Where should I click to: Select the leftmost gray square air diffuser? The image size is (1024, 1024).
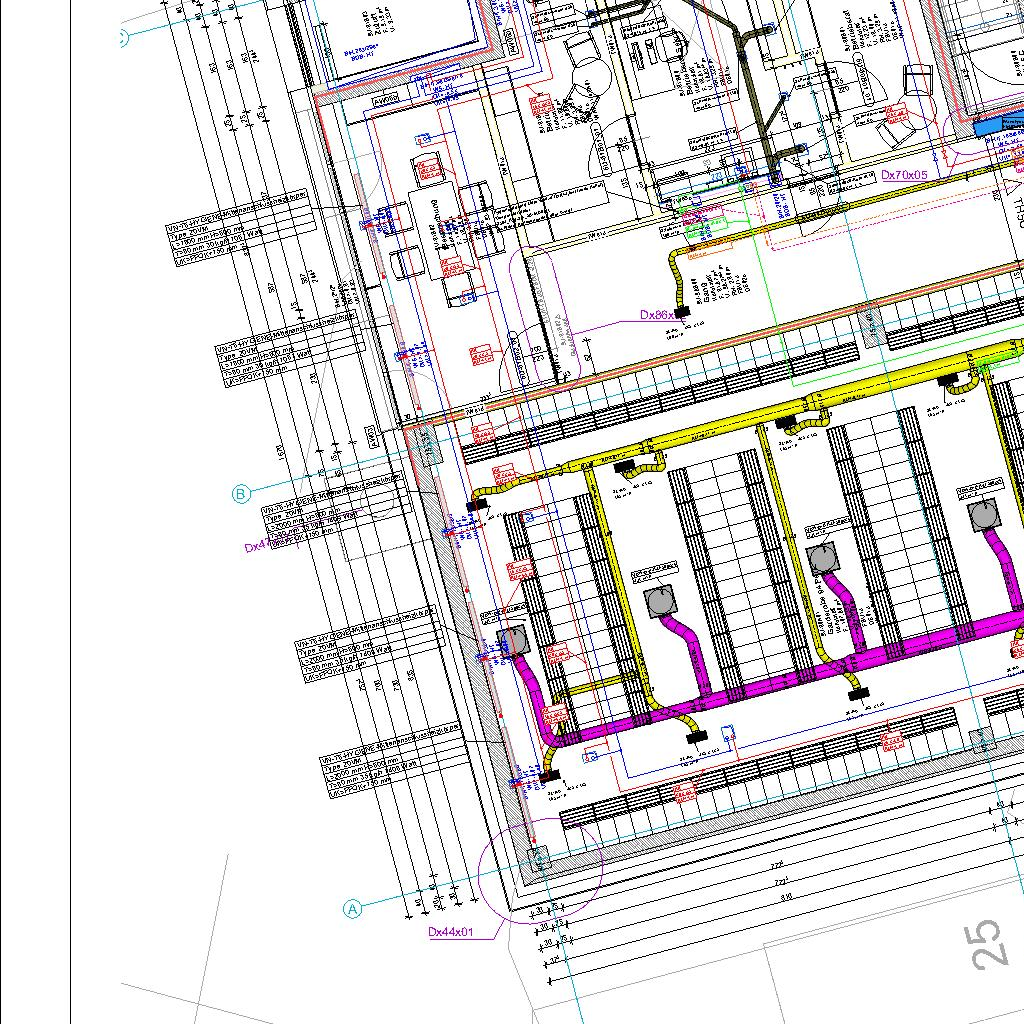click(x=512, y=641)
